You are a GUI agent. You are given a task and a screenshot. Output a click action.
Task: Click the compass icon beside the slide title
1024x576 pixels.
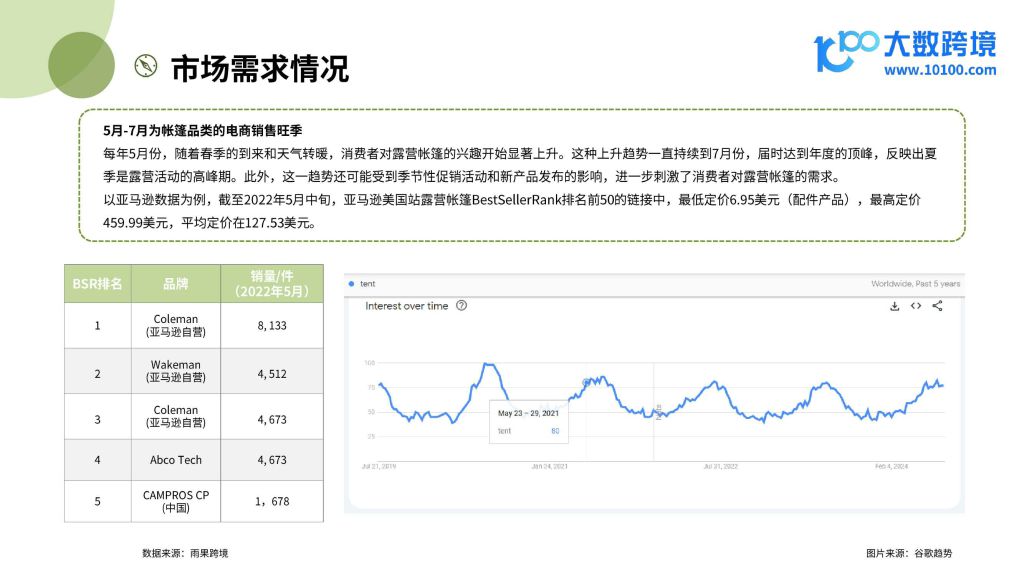click(x=146, y=66)
